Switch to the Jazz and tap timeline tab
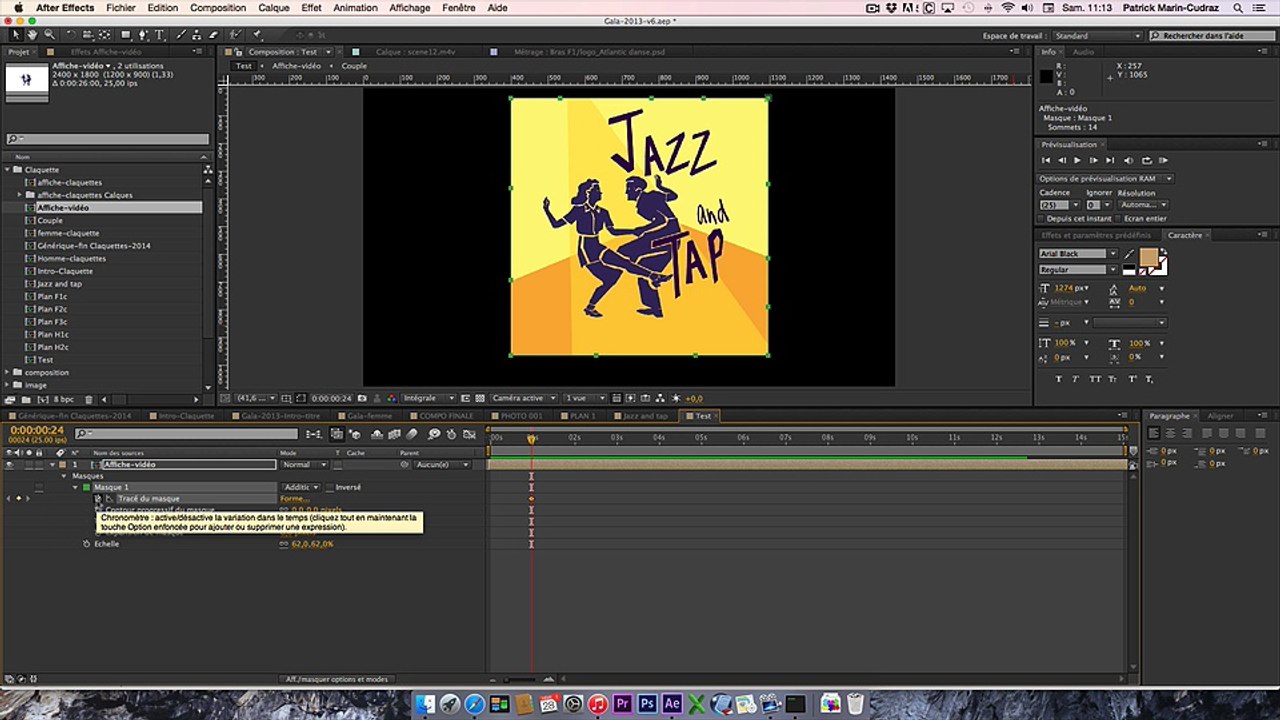Viewport: 1280px width, 720px height. [645, 416]
